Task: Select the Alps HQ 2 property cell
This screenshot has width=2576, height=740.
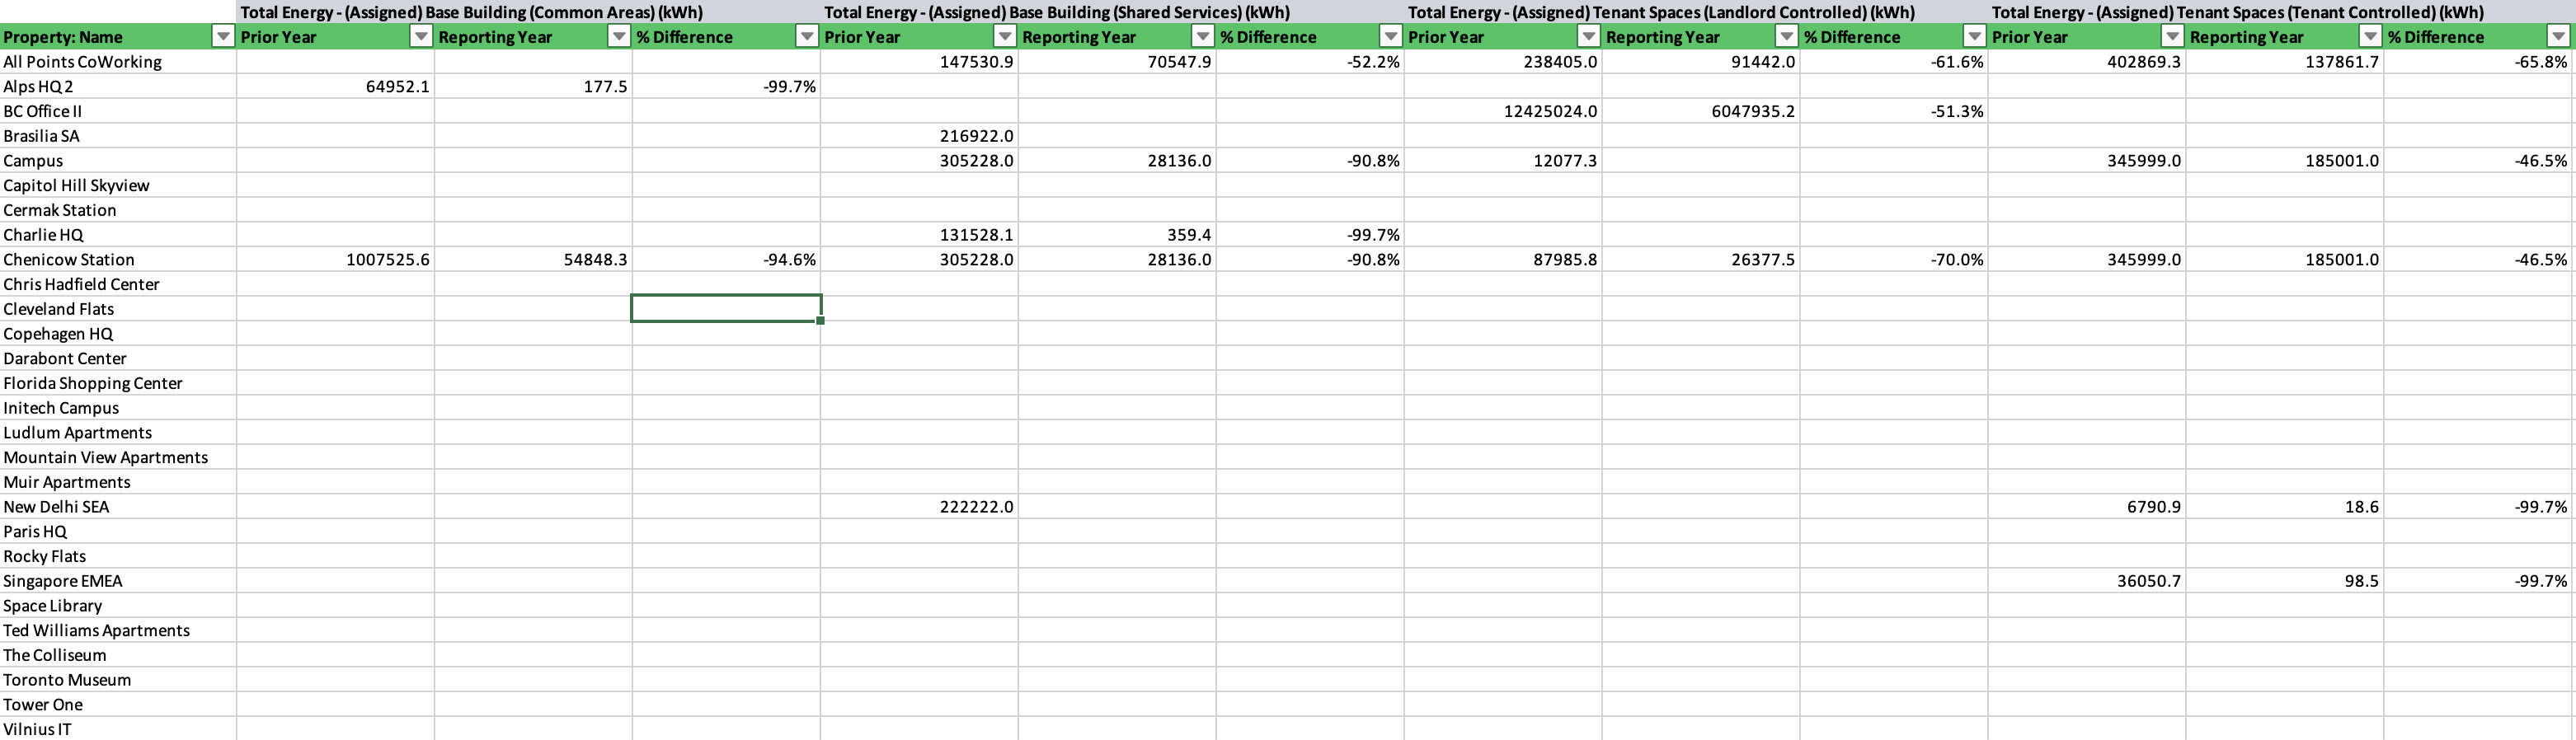Action: (118, 87)
